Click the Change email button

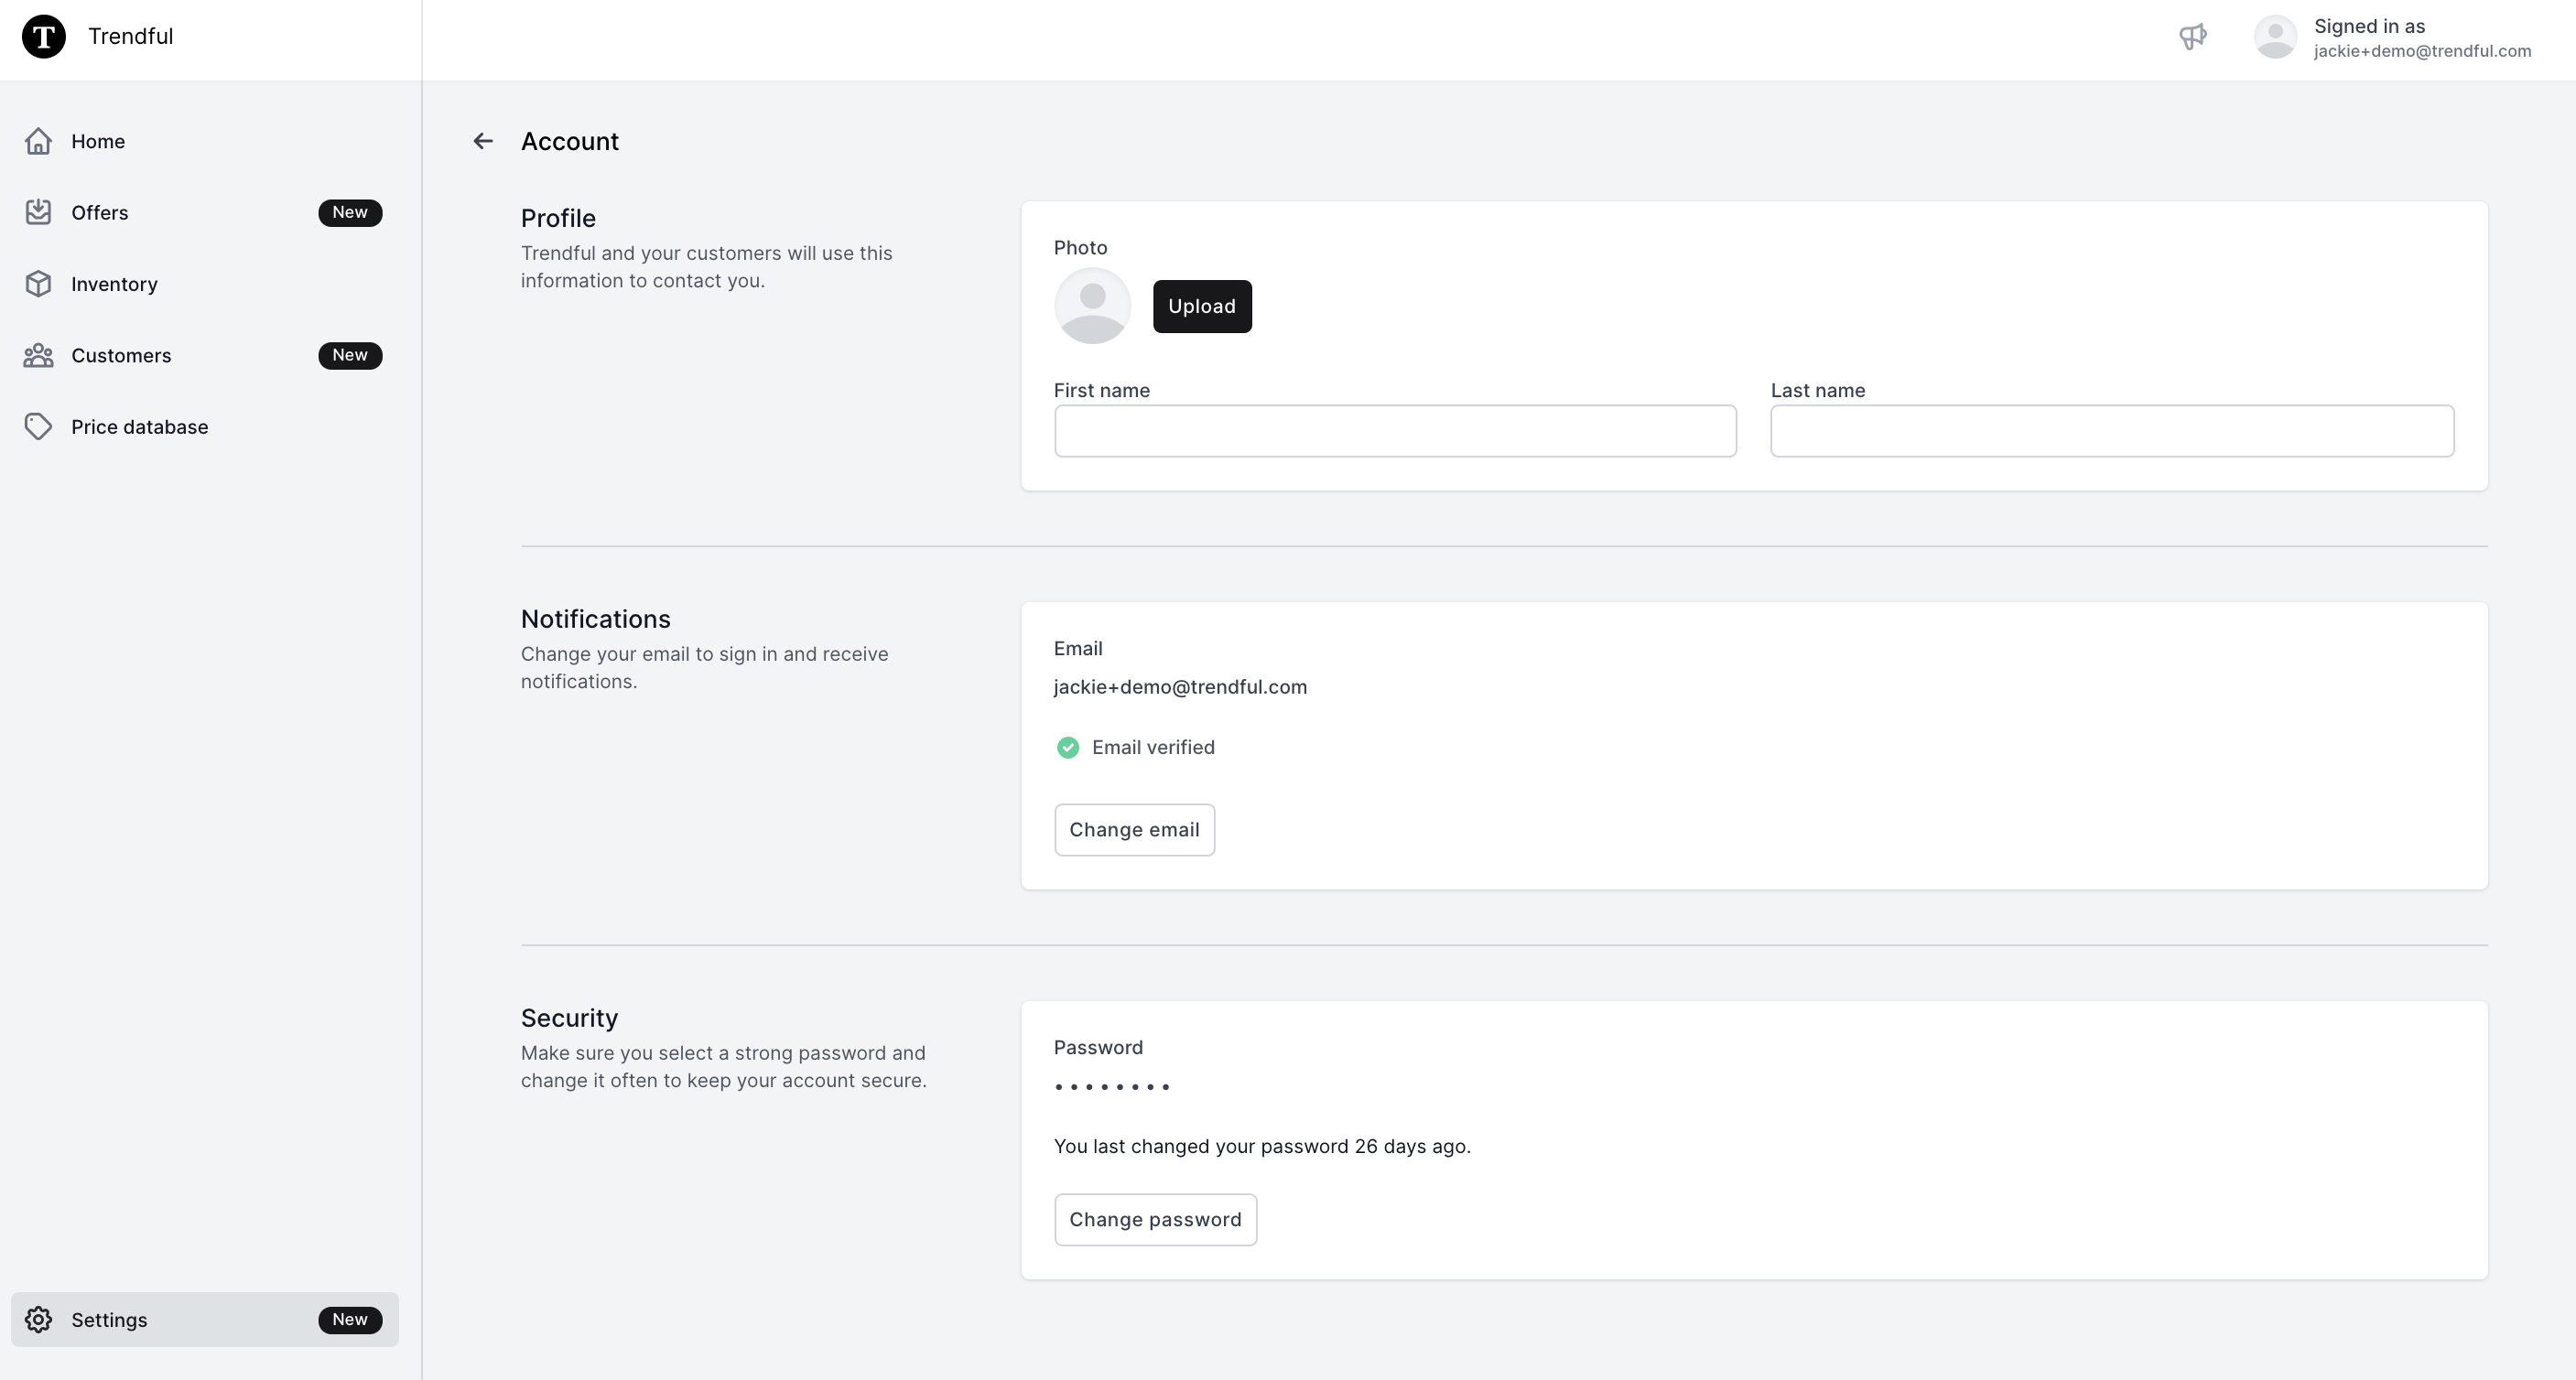(1134, 830)
